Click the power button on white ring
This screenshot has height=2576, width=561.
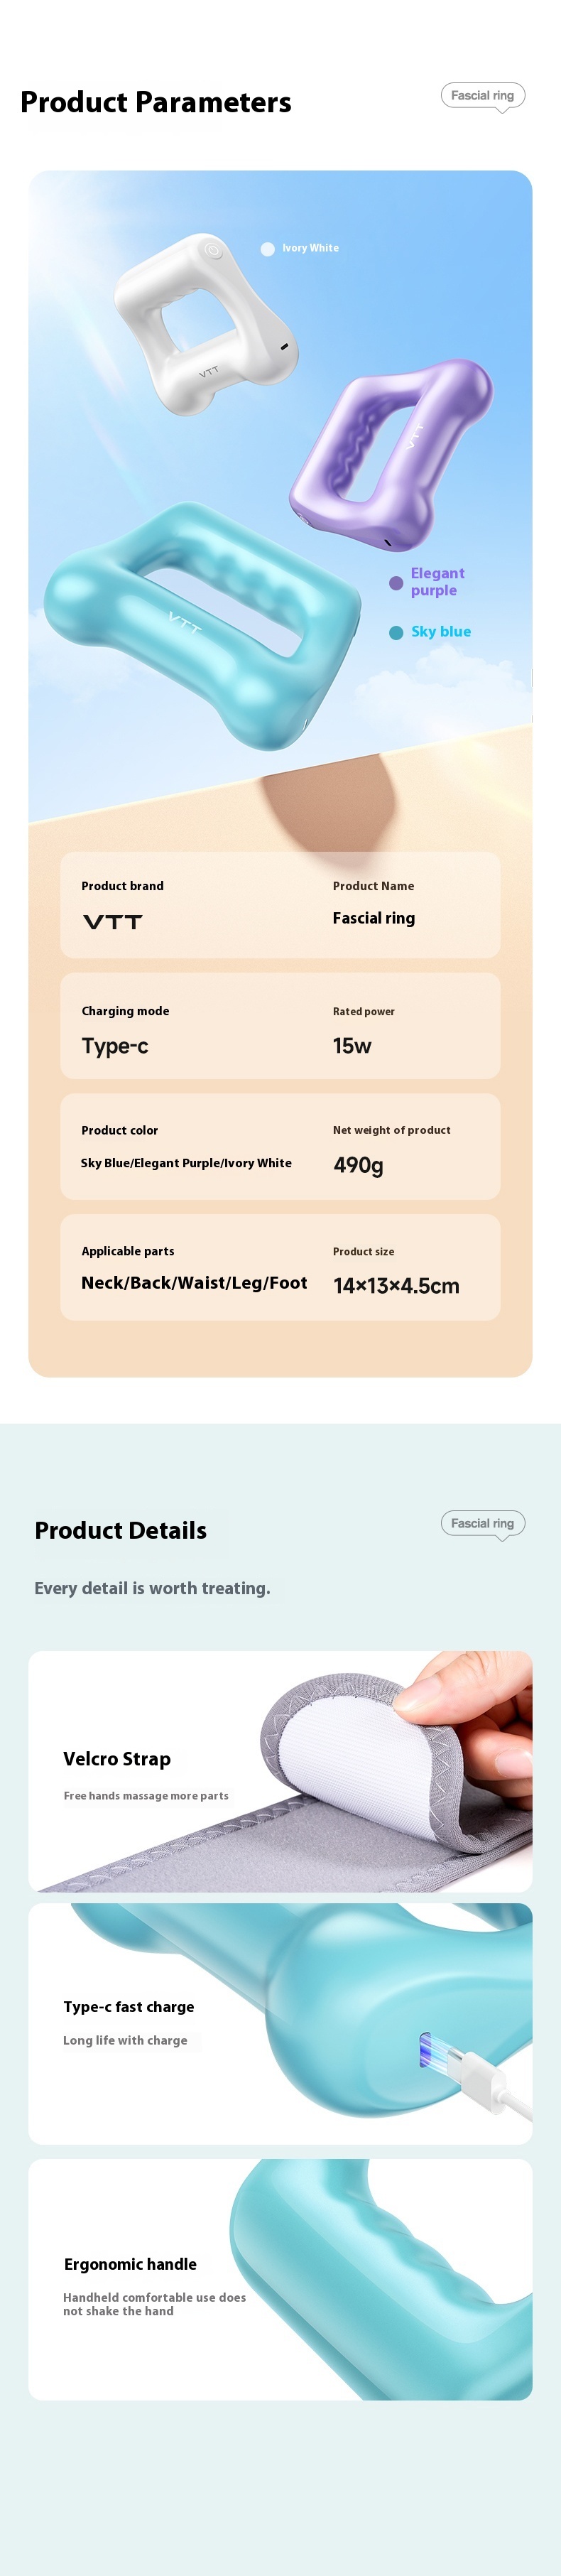(213, 250)
